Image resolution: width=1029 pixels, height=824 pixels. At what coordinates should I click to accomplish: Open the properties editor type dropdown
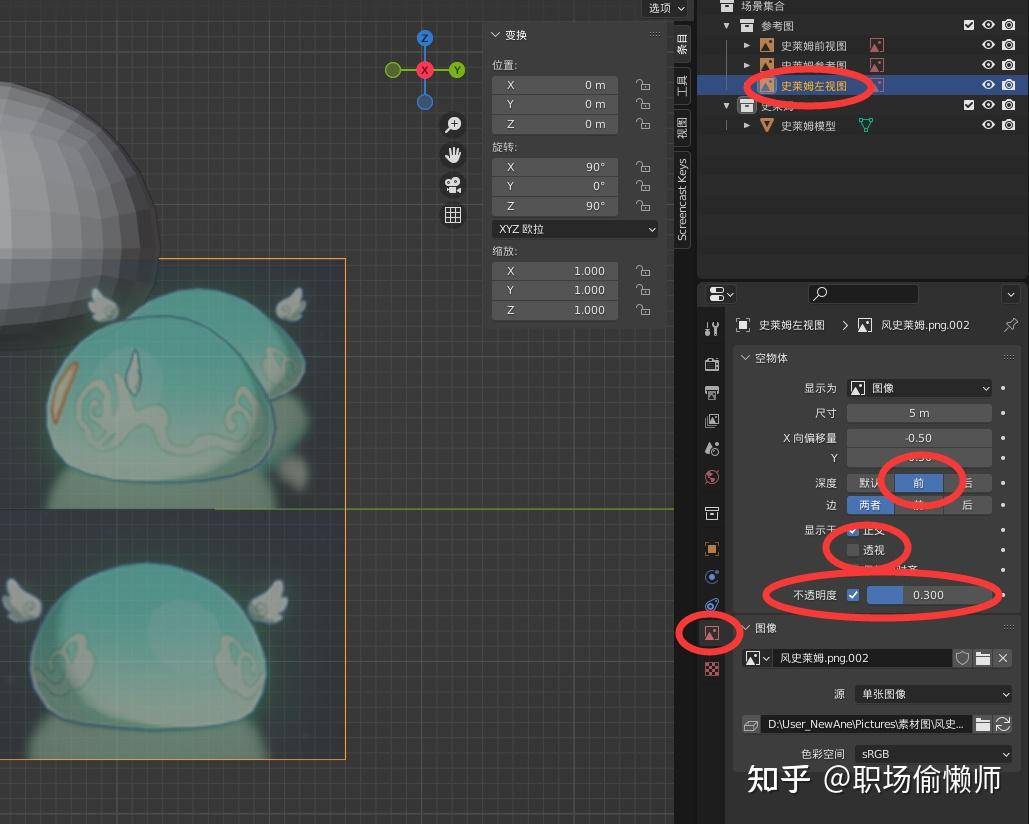click(721, 294)
